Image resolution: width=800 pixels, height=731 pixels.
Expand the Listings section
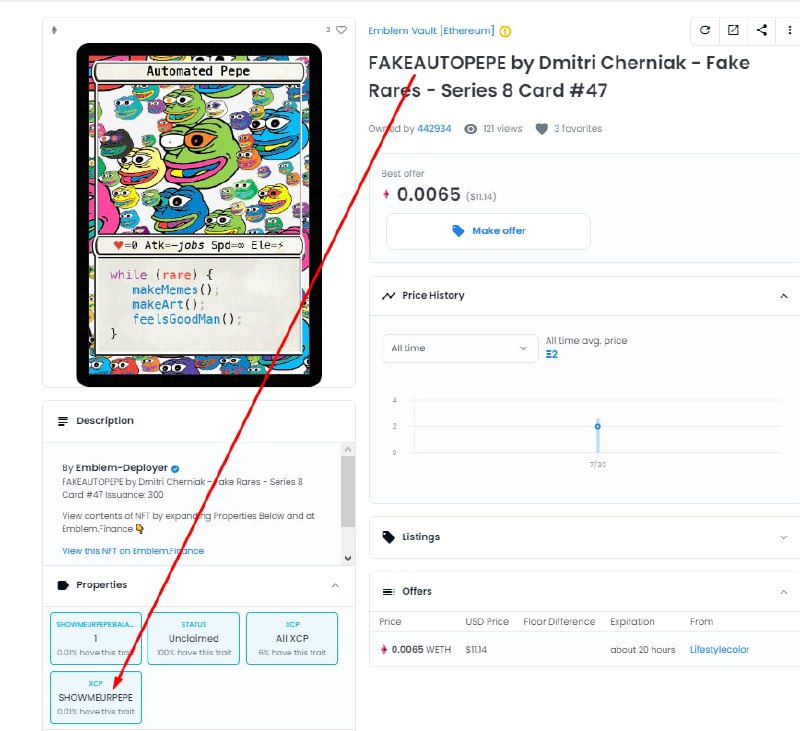click(x=784, y=537)
